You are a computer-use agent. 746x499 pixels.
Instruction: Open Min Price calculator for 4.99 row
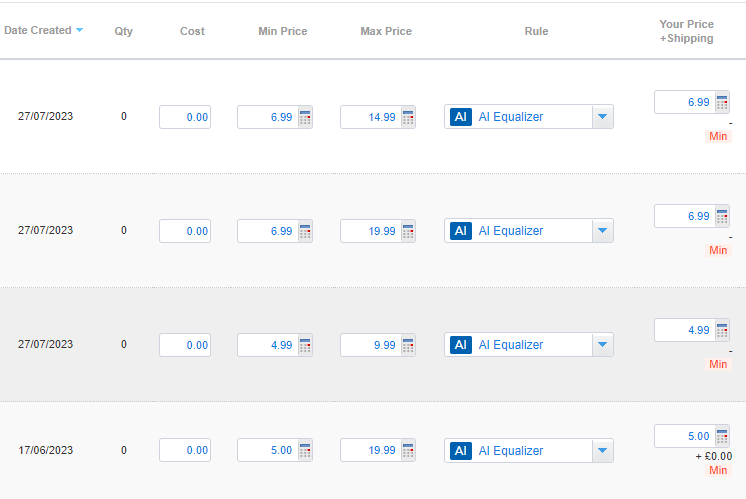[x=305, y=345]
